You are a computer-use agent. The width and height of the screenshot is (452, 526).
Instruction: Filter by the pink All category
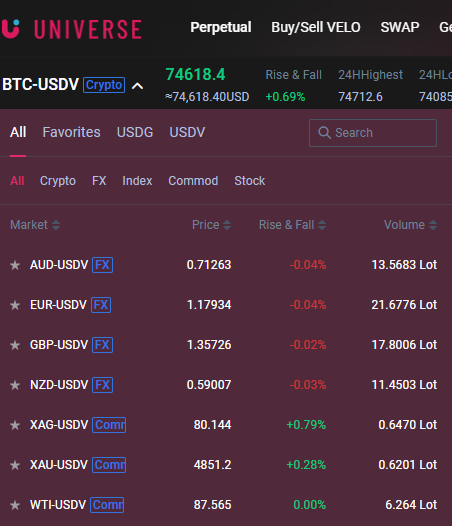point(17,181)
